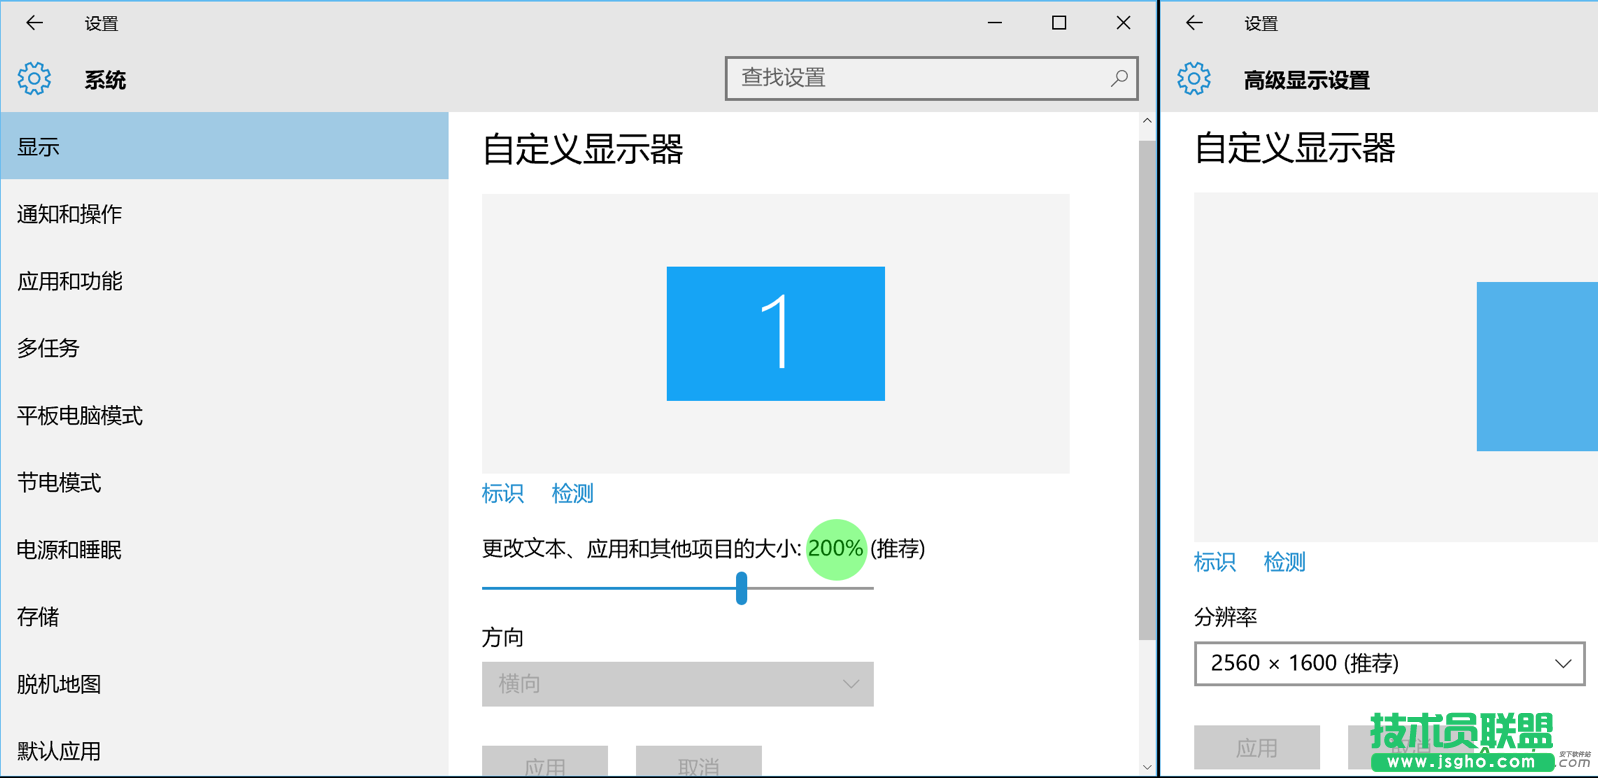This screenshot has width=1598, height=778.
Task: Close the System settings window
Action: (1123, 22)
